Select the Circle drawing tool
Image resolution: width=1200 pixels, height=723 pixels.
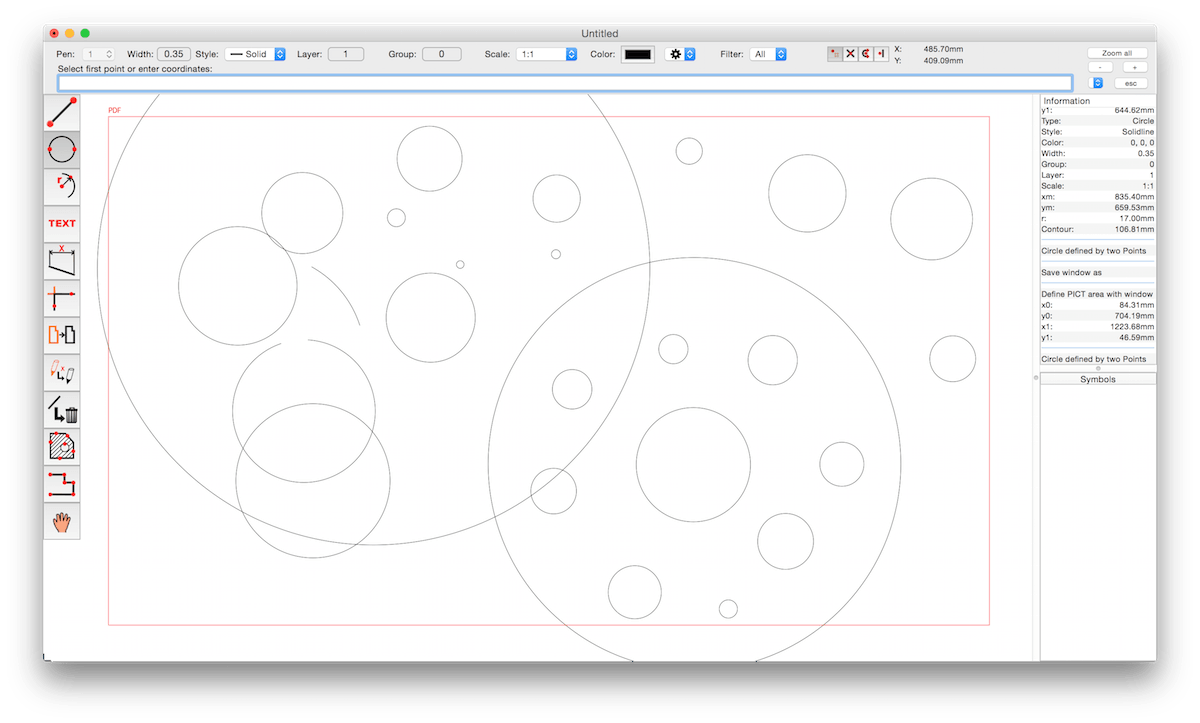[61, 149]
